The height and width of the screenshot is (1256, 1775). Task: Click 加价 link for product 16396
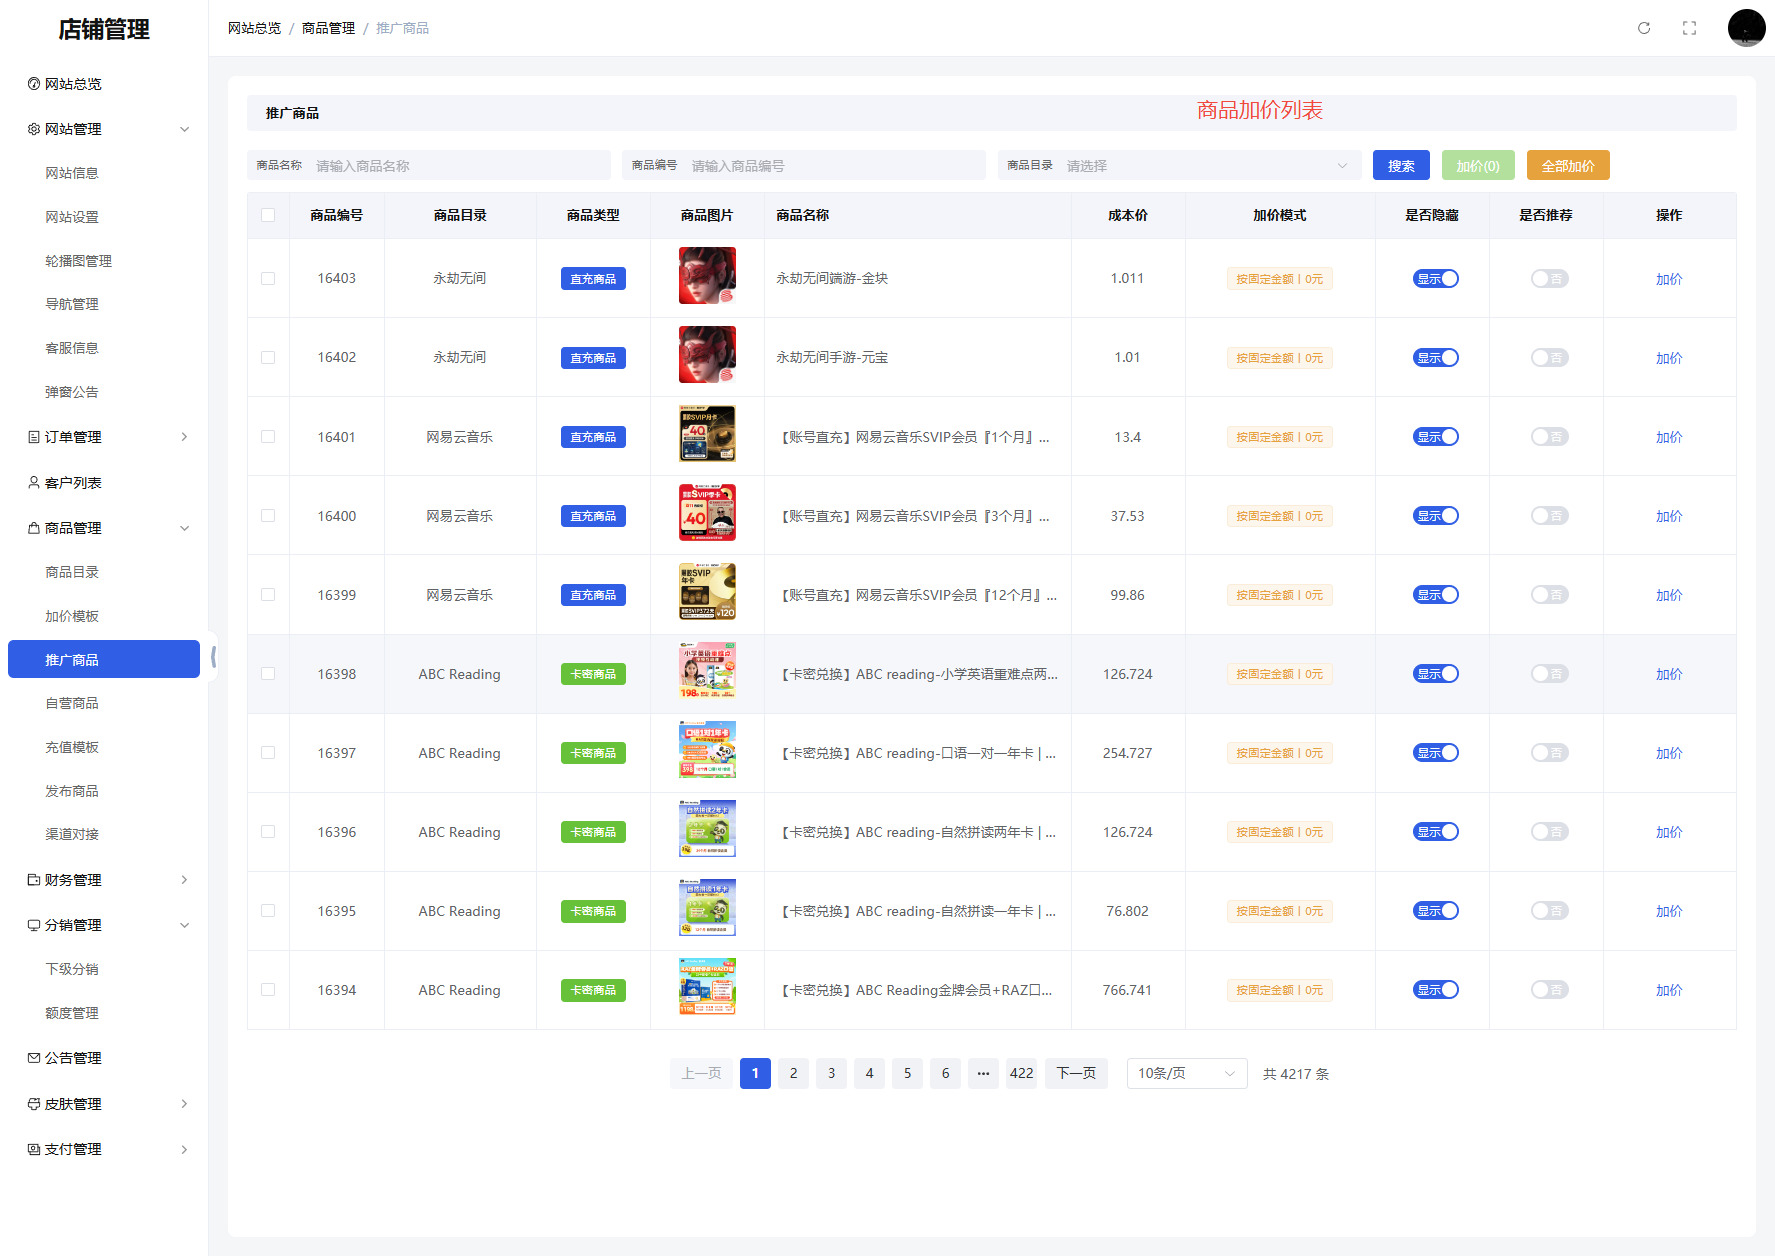pyautogui.click(x=1669, y=832)
